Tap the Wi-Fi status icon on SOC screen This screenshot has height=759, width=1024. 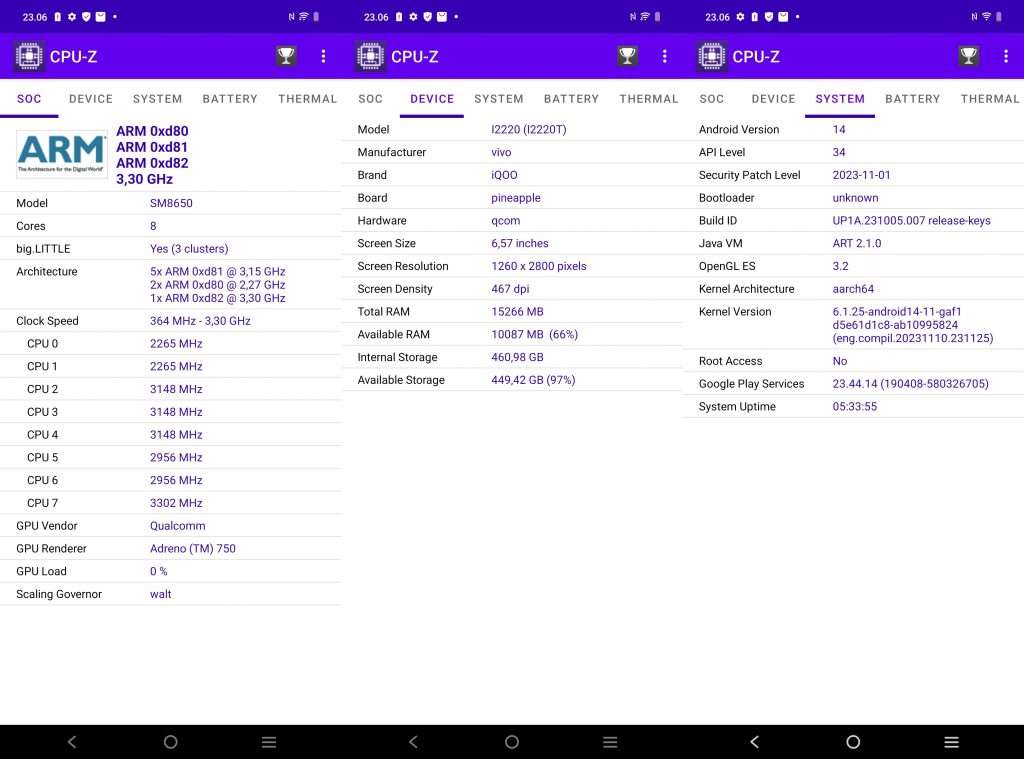point(304,17)
